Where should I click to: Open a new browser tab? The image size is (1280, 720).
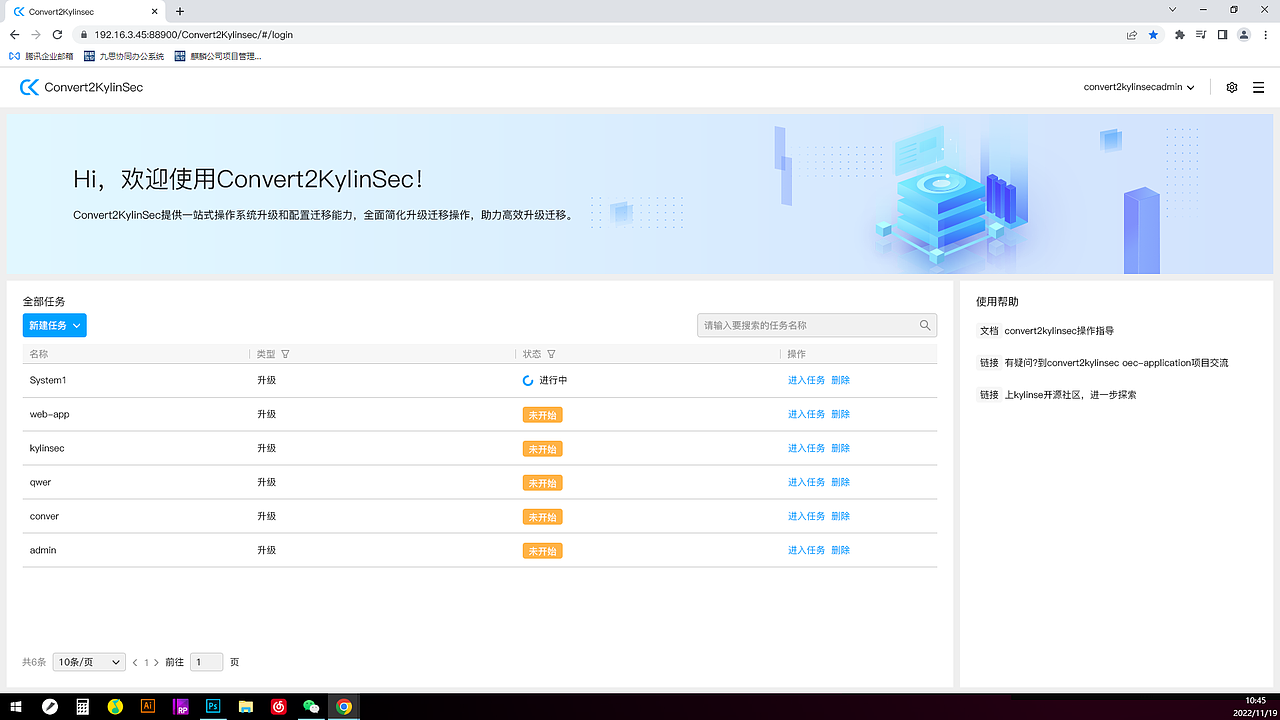coord(180,11)
